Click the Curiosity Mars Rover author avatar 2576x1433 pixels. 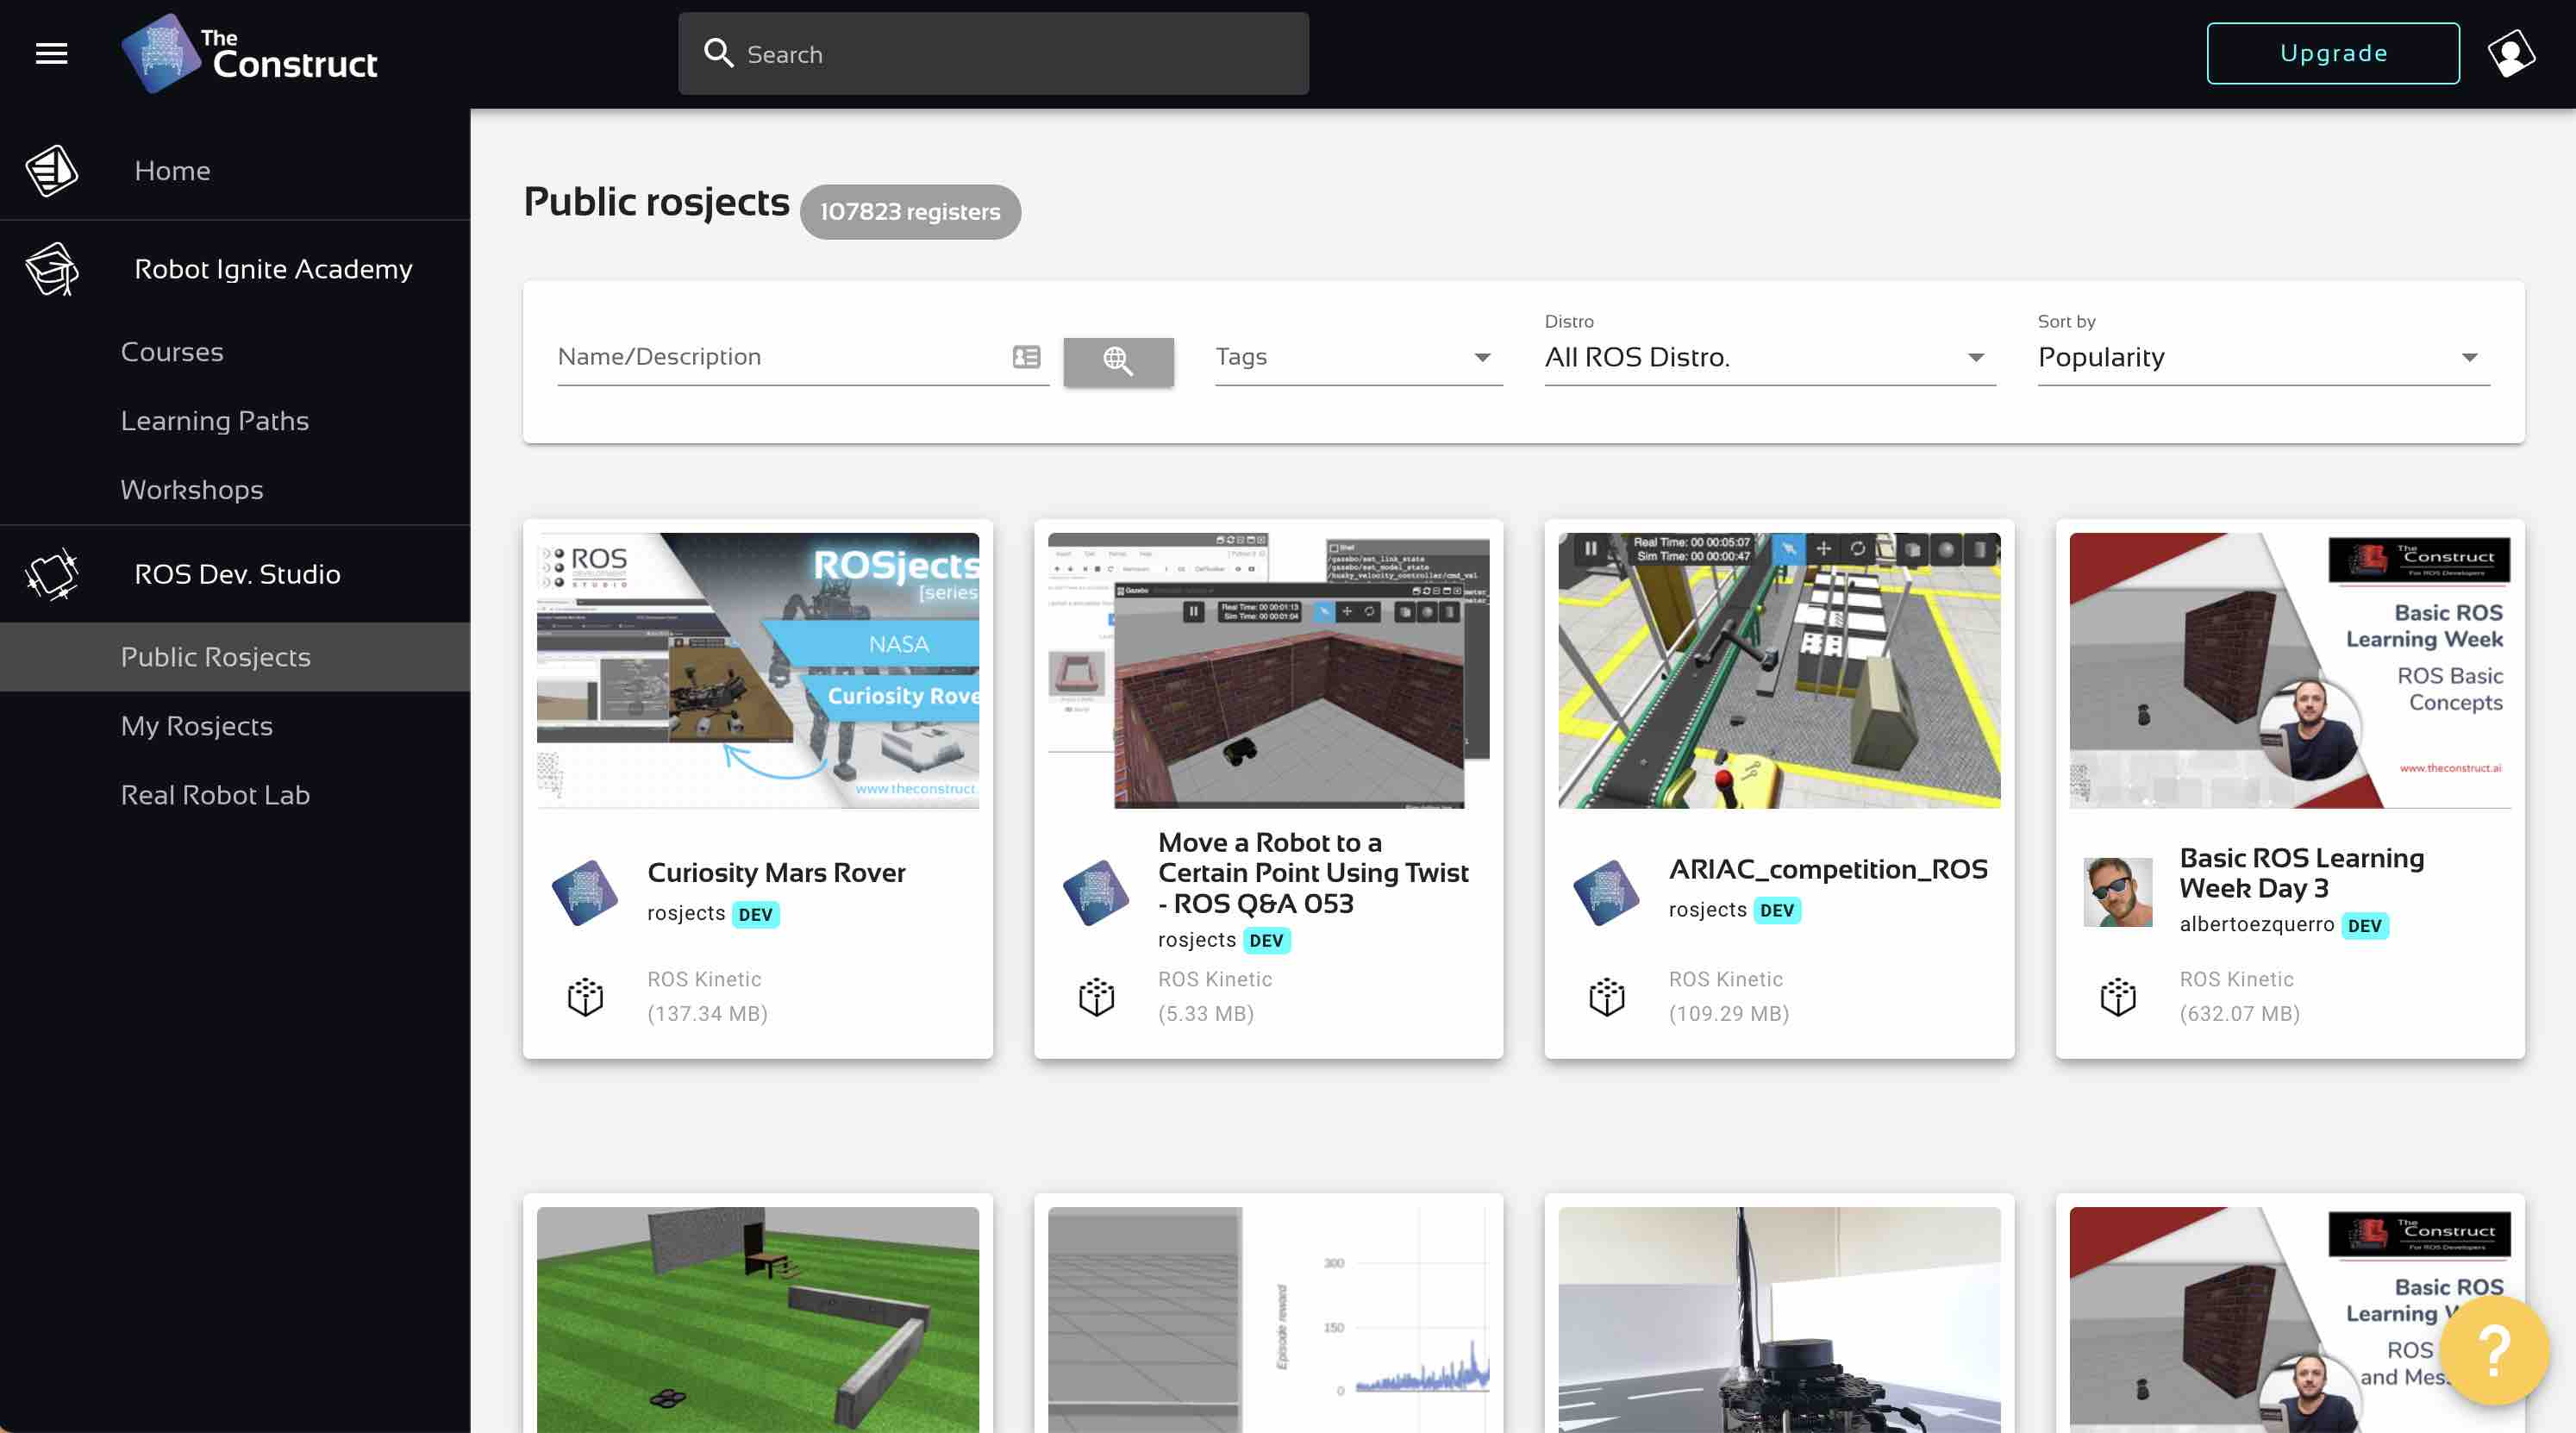pos(586,892)
